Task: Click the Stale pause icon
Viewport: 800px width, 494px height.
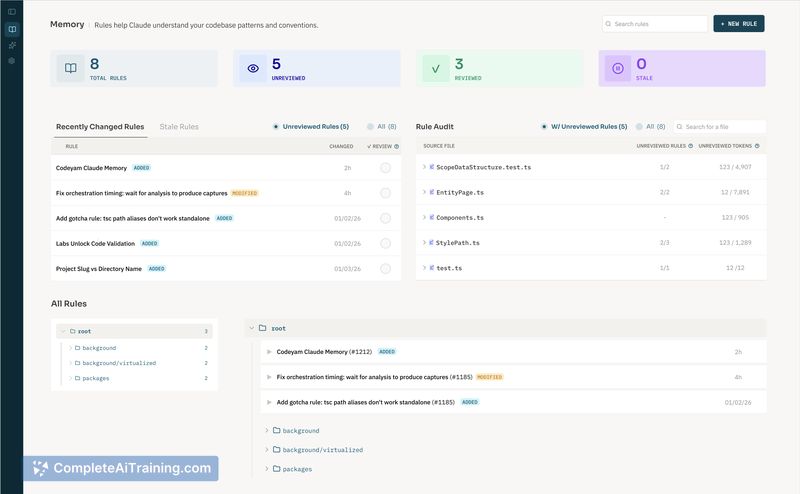Action: 617,68
